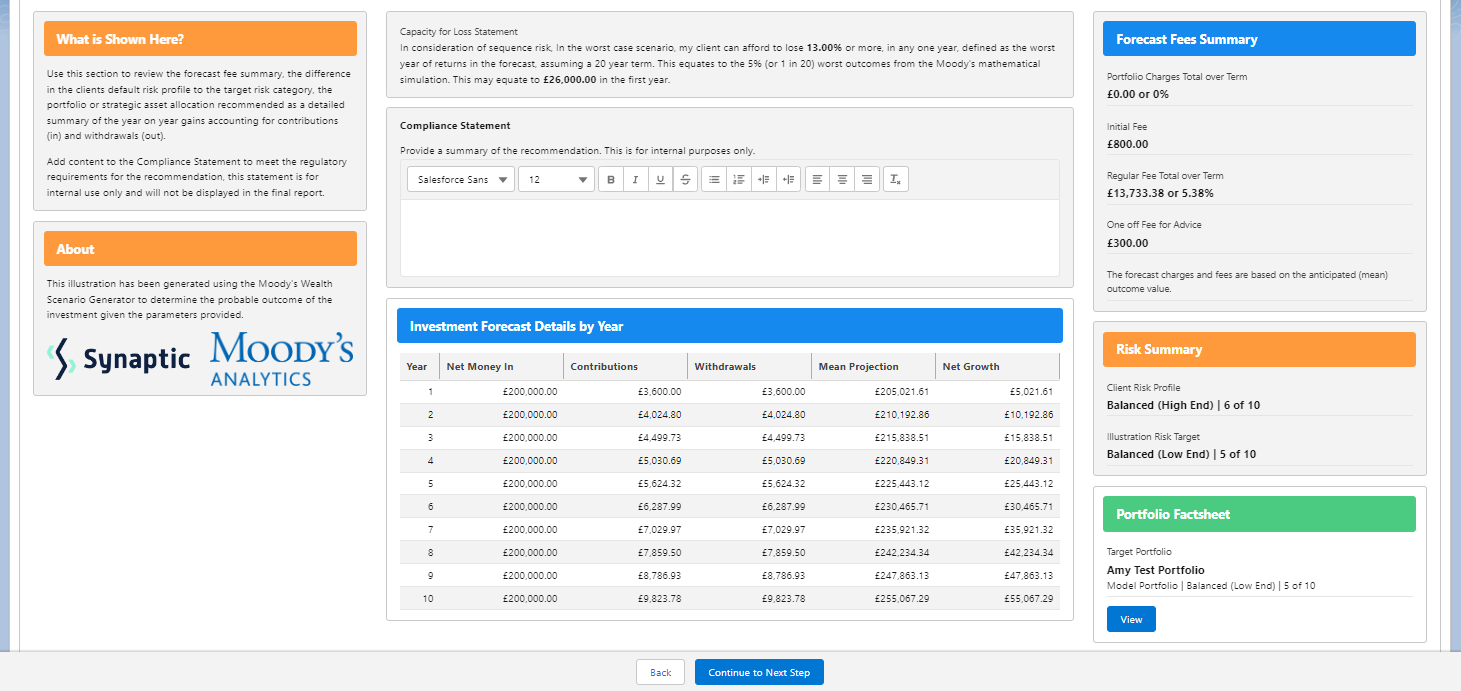The height and width of the screenshot is (691, 1461).
Task: Remove text formatting with the clear-format icon
Action: [896, 180]
